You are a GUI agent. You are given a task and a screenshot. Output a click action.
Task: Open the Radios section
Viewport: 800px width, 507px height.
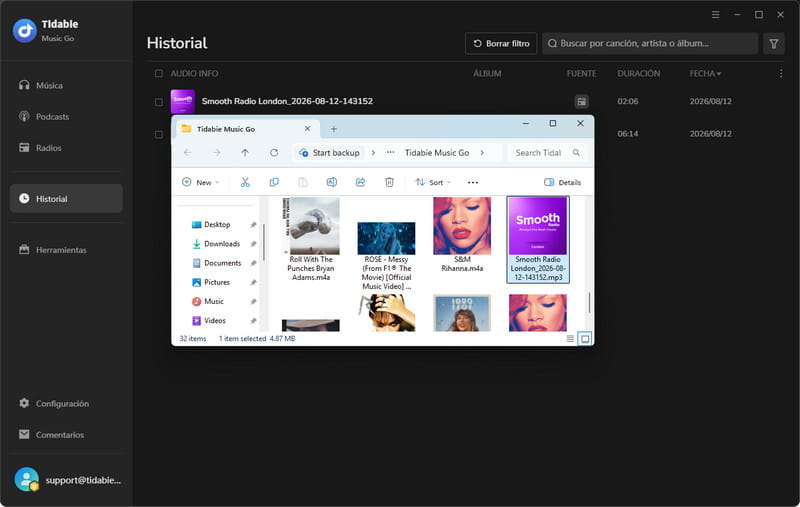pyautogui.click(x=40, y=147)
